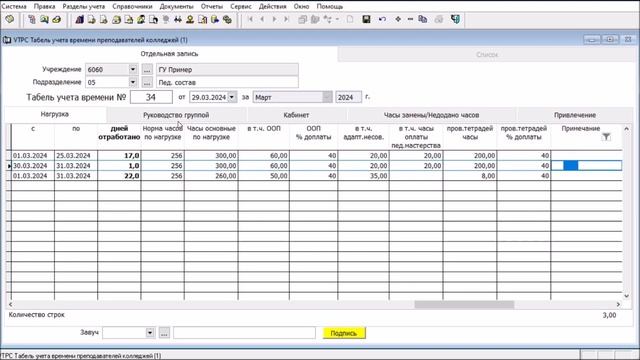This screenshot has width=640, height=360.
Task: Click the table scroll down arrow
Action: (x=627, y=296)
